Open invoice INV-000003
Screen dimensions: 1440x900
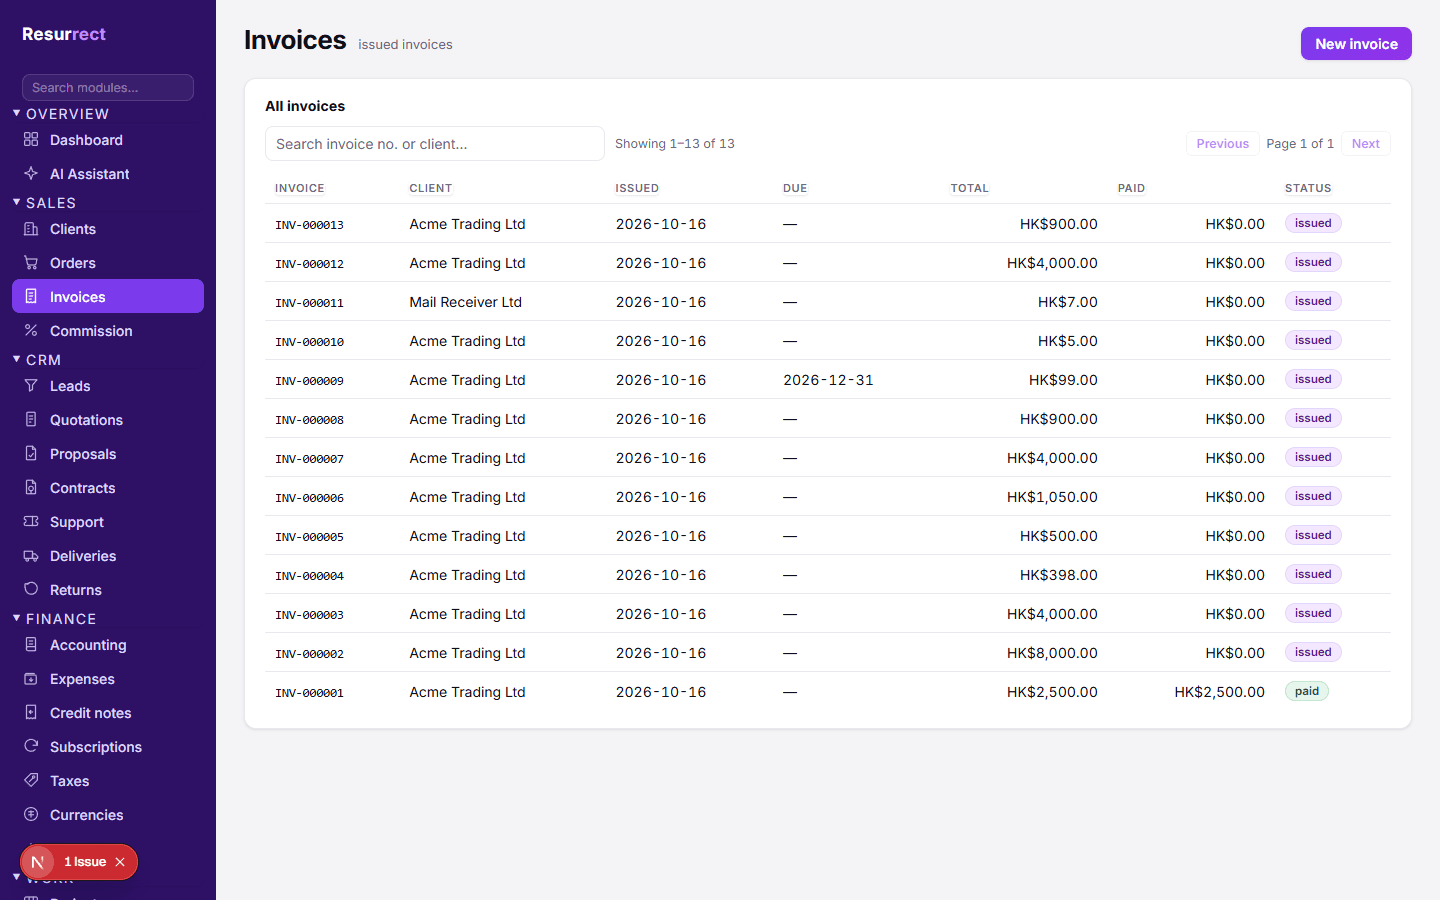point(309,615)
